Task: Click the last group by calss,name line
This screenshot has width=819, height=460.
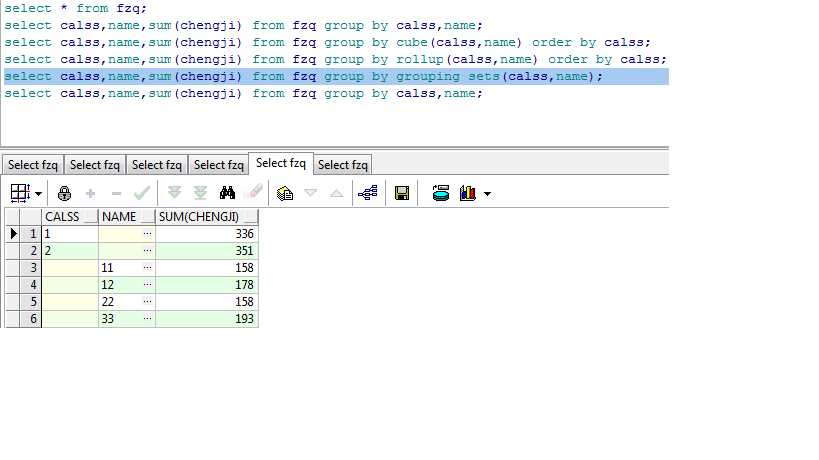Action: [243, 93]
